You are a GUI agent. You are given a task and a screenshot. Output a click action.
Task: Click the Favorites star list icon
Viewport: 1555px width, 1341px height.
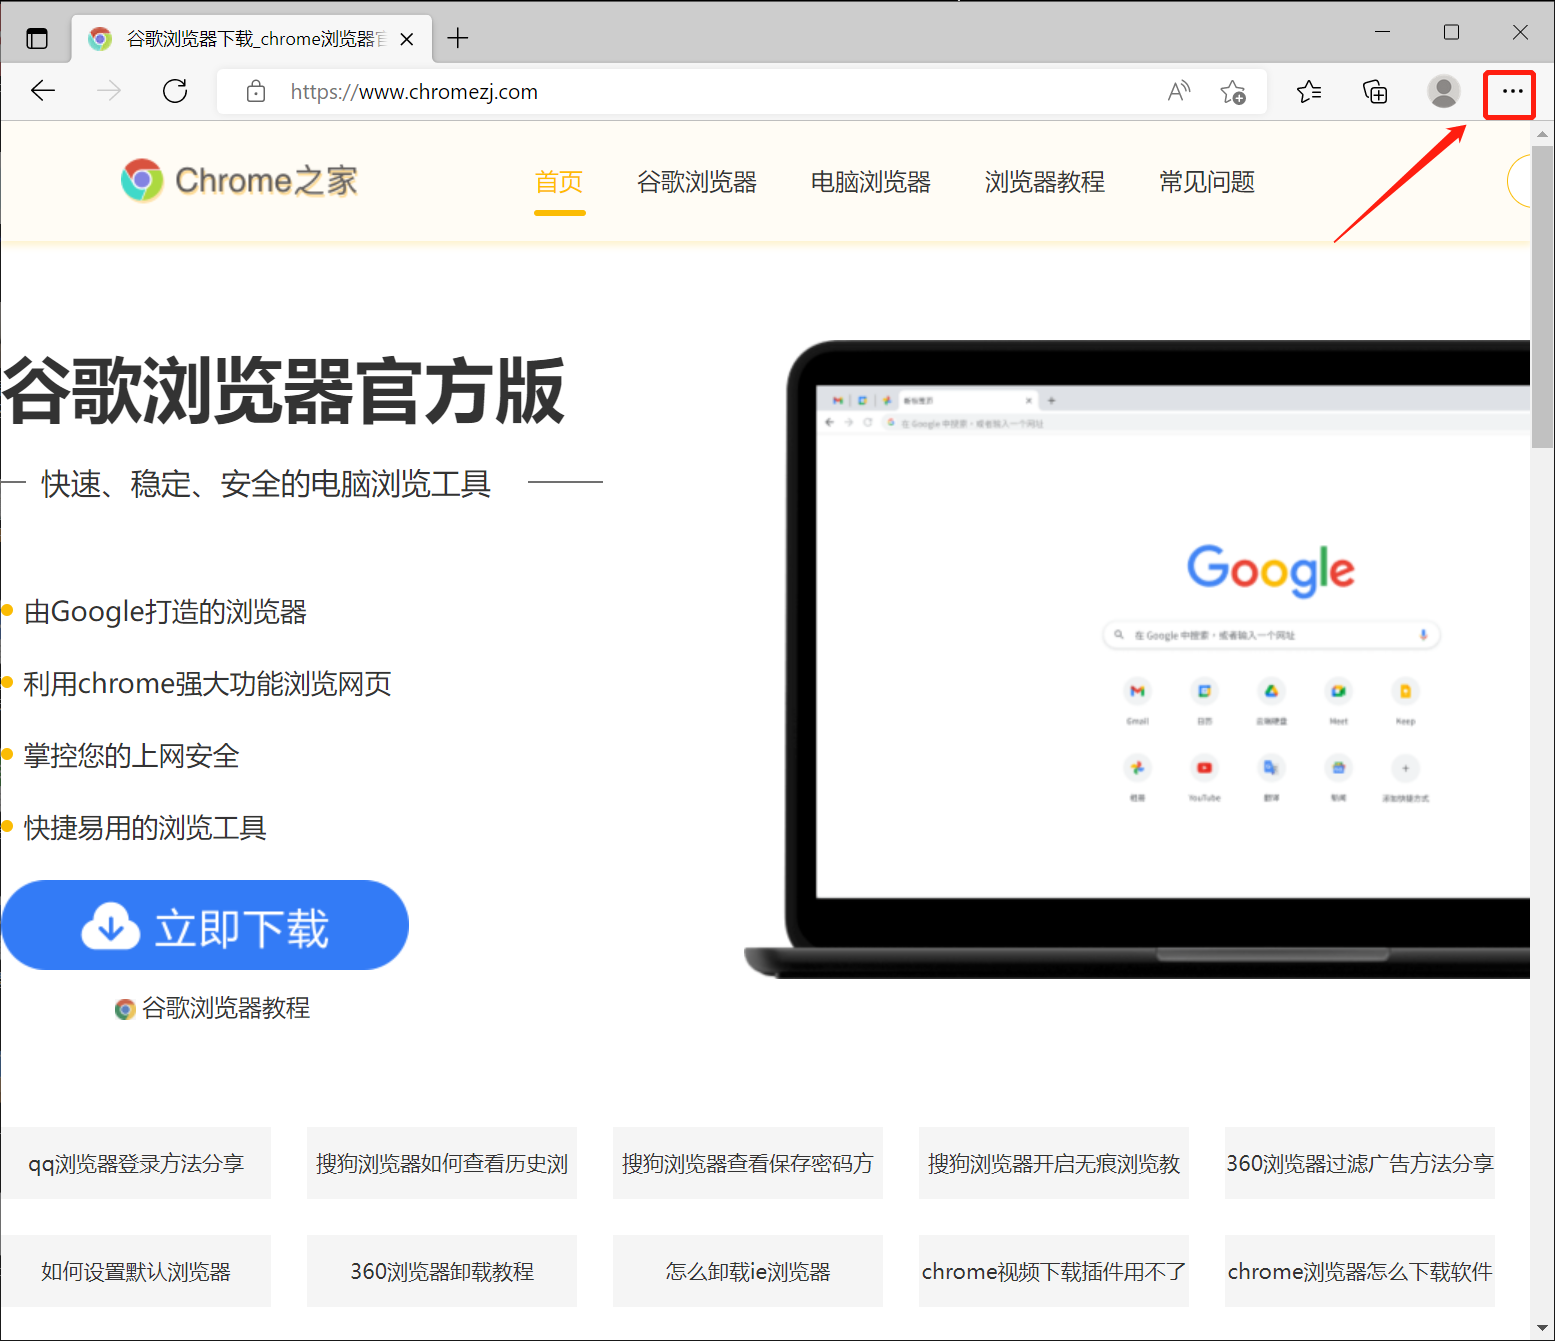tap(1308, 91)
